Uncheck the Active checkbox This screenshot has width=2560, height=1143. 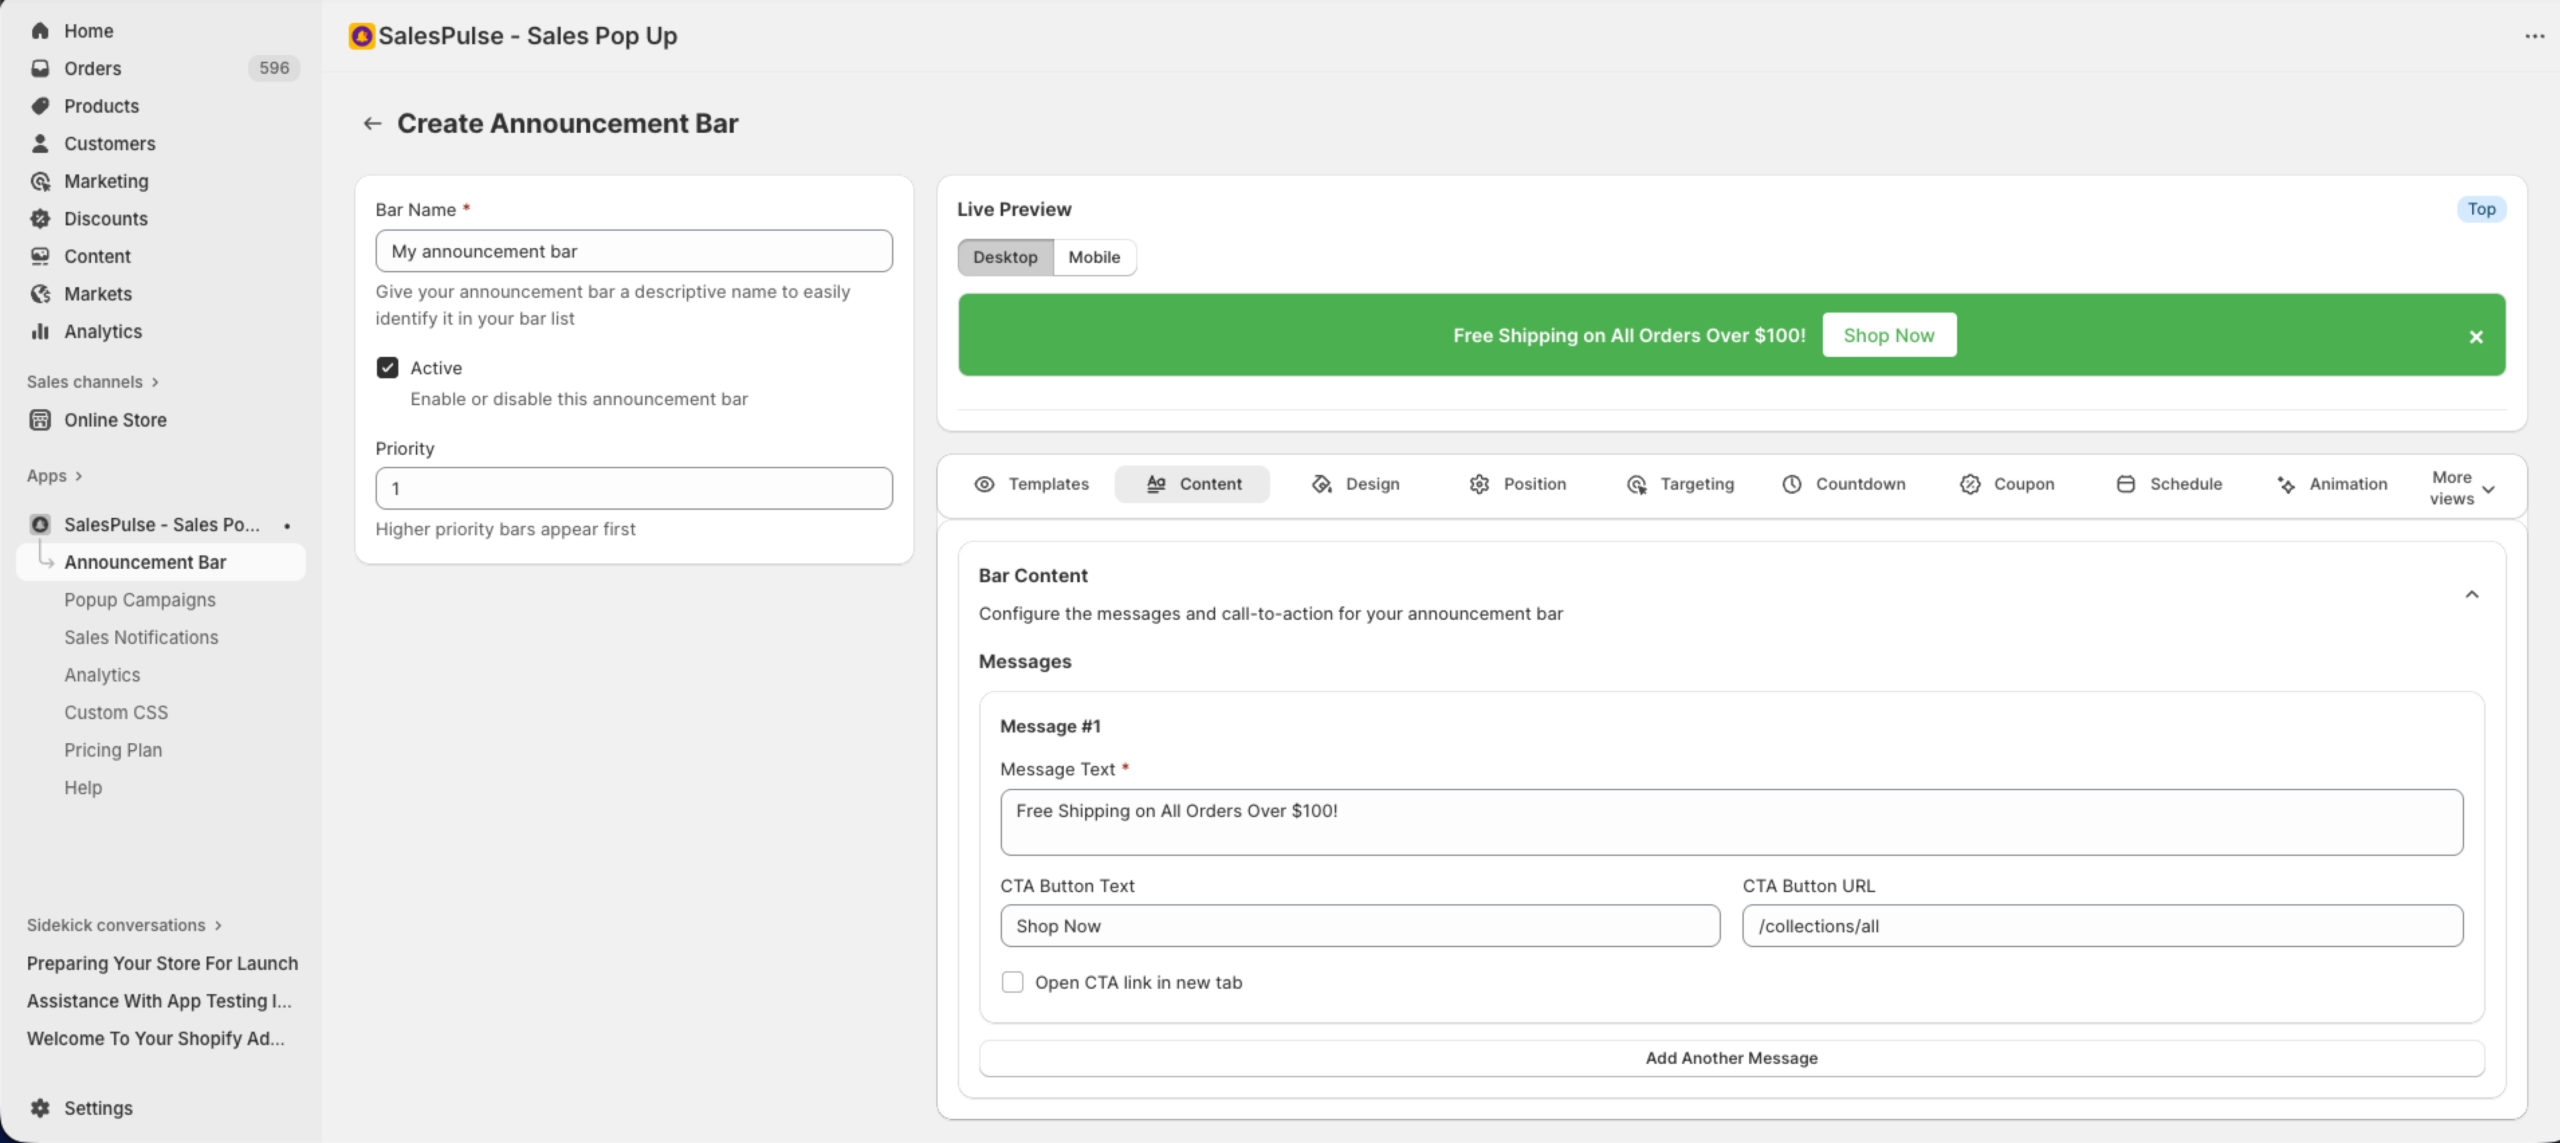click(388, 367)
